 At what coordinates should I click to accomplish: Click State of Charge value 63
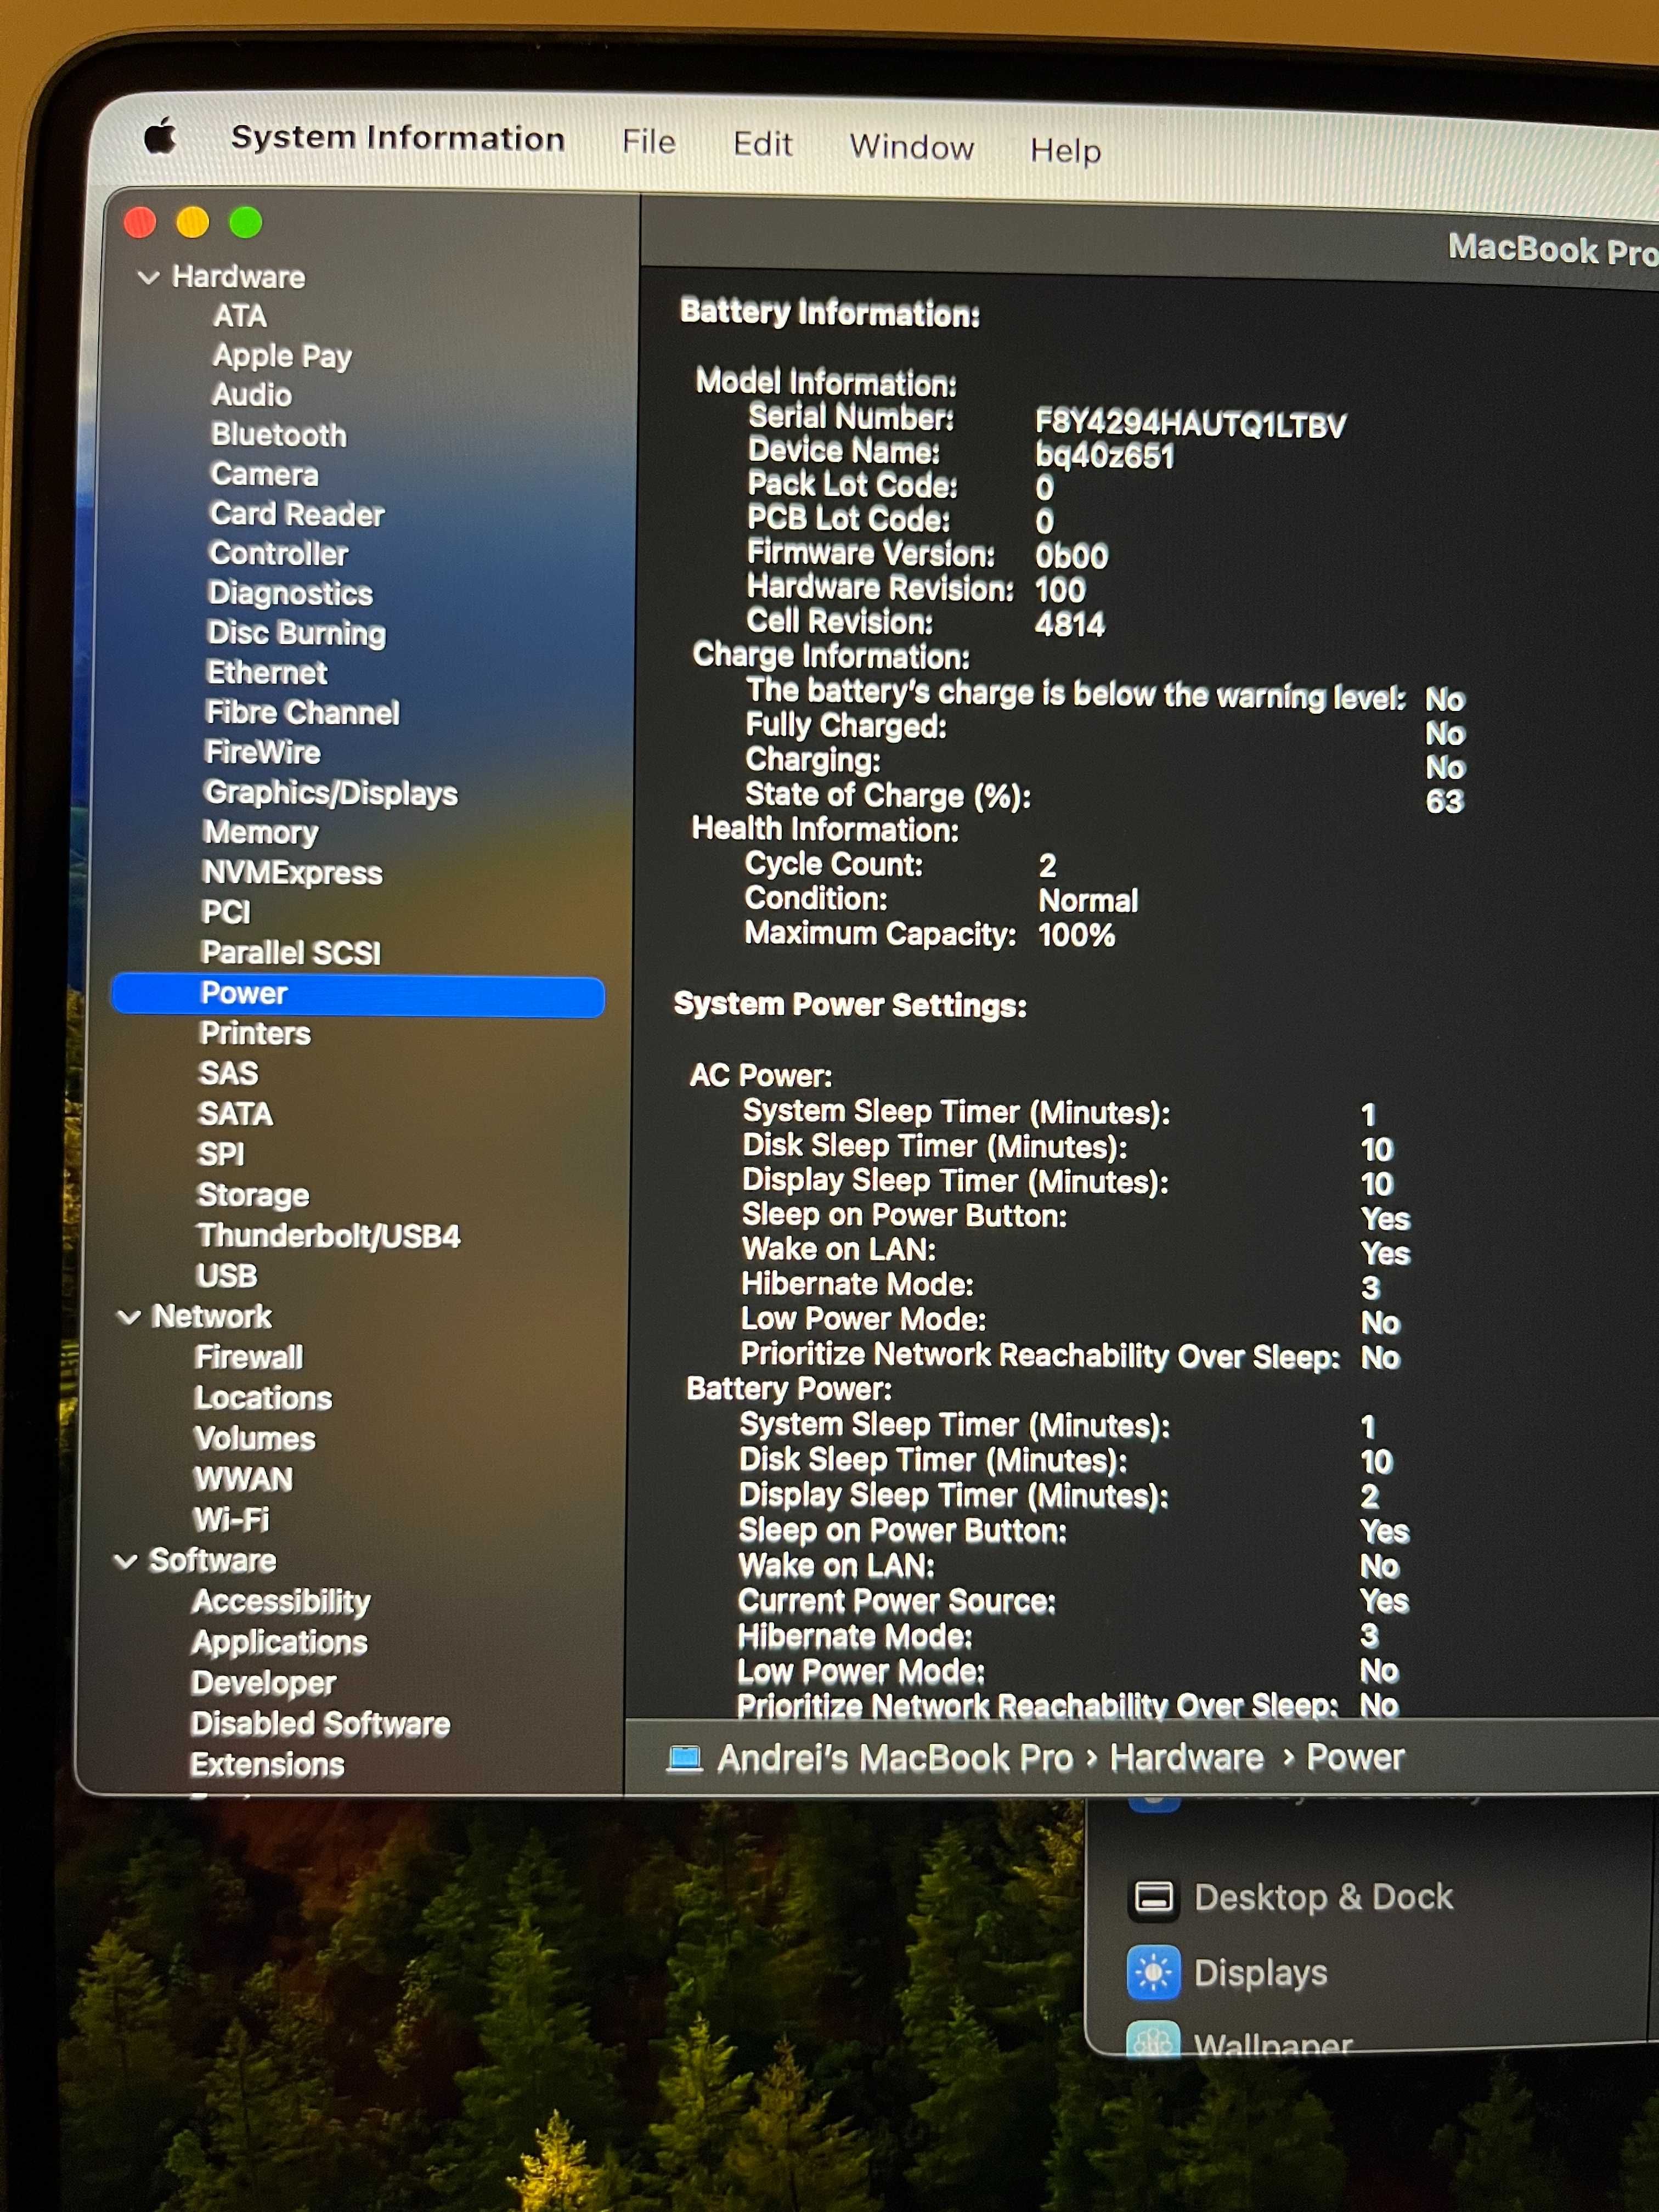[x=1444, y=802]
